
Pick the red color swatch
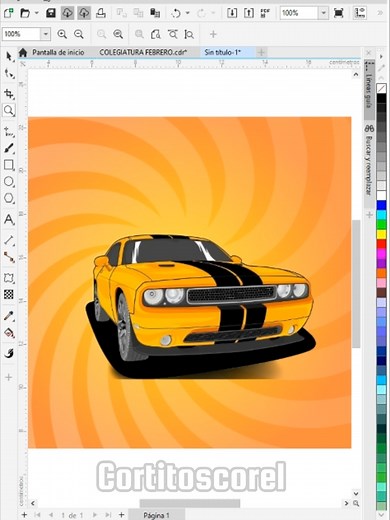pos(382,244)
